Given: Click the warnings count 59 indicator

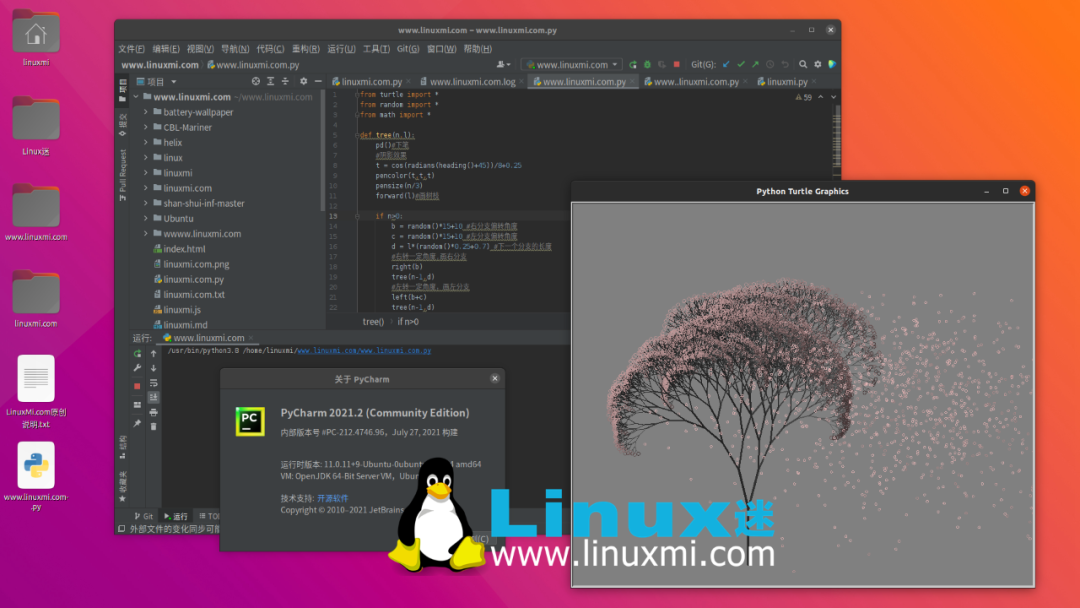Looking at the screenshot, I should tap(803, 97).
